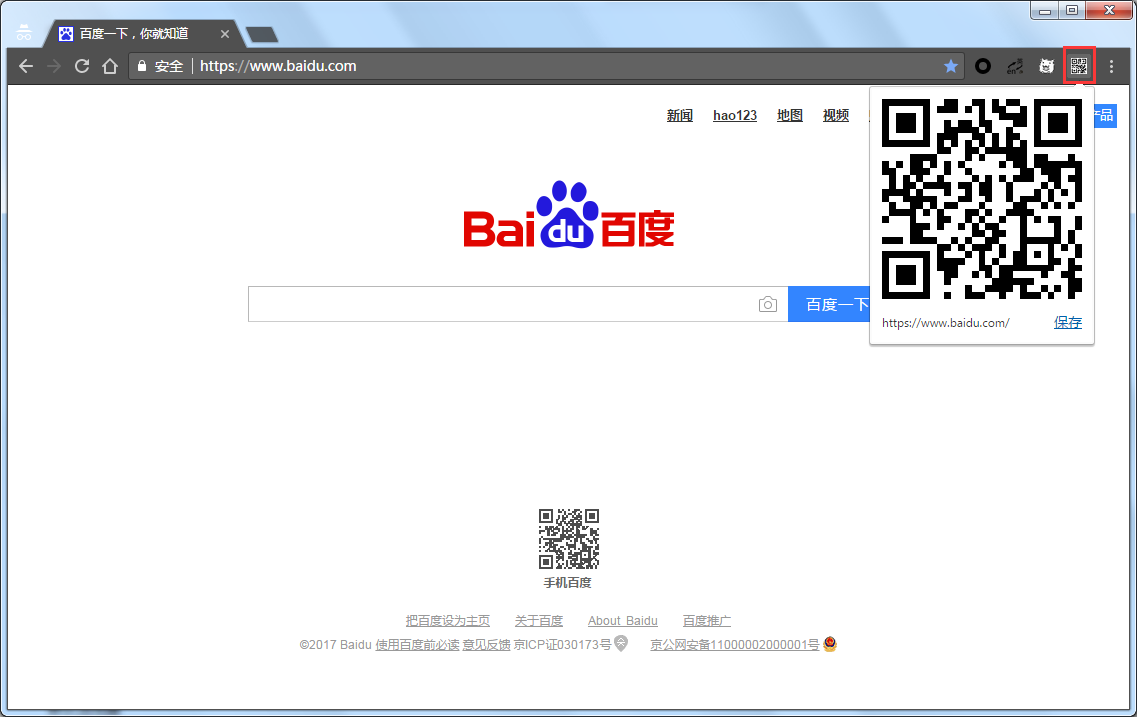This screenshot has width=1137, height=717.
Task: Close the Baidu browser tab
Action: [225, 33]
